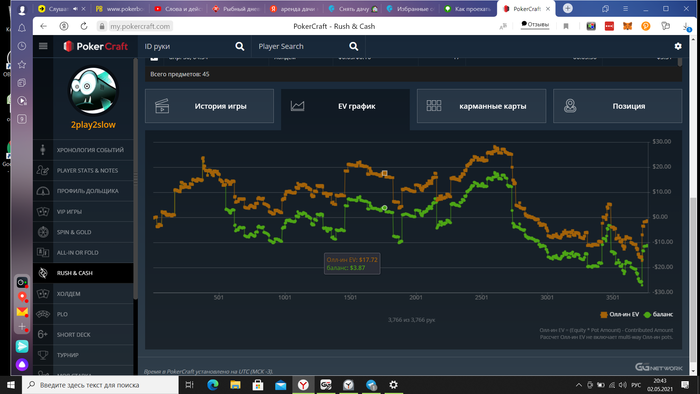This screenshot has width=700, height=394.
Task: Open Alice assistant purple icon
Action: [x=22, y=365]
